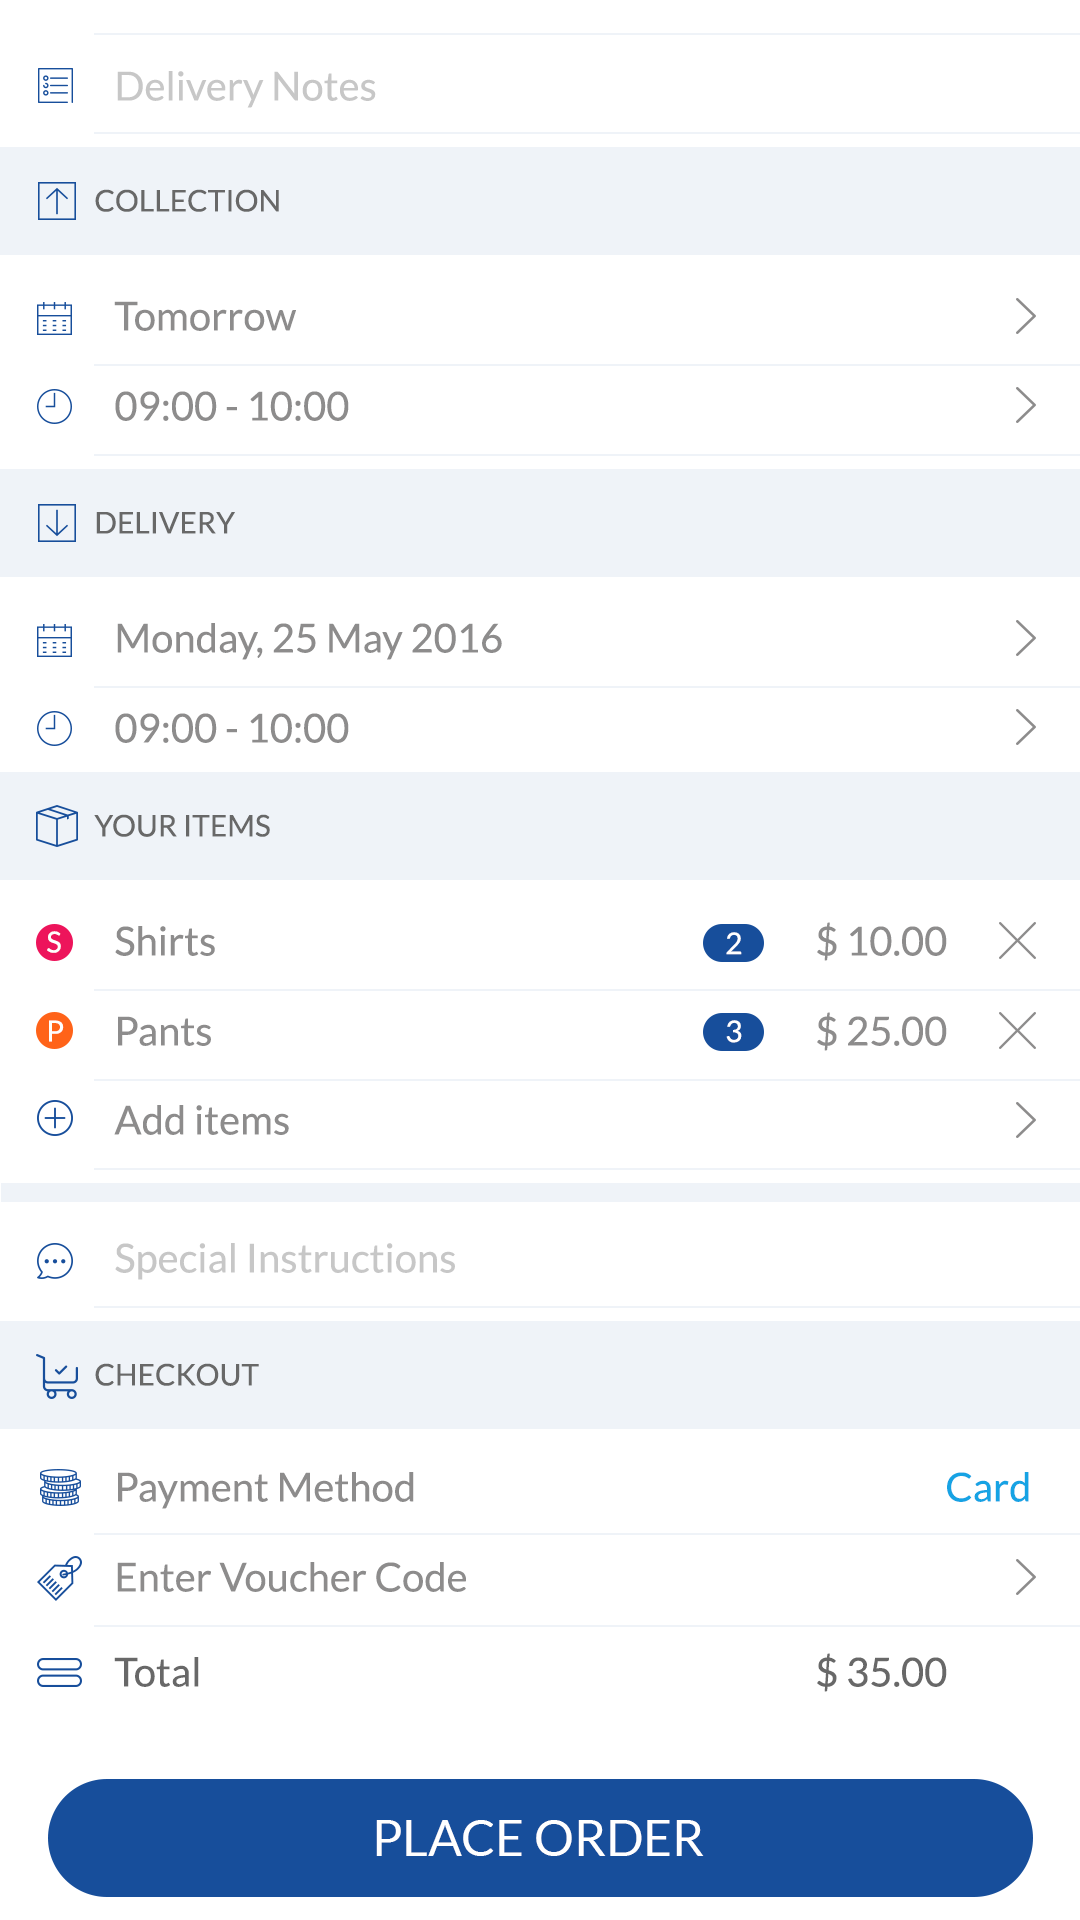This screenshot has height=1920, width=1080.
Task: Select the Special Instructions input field
Action: point(587,1259)
